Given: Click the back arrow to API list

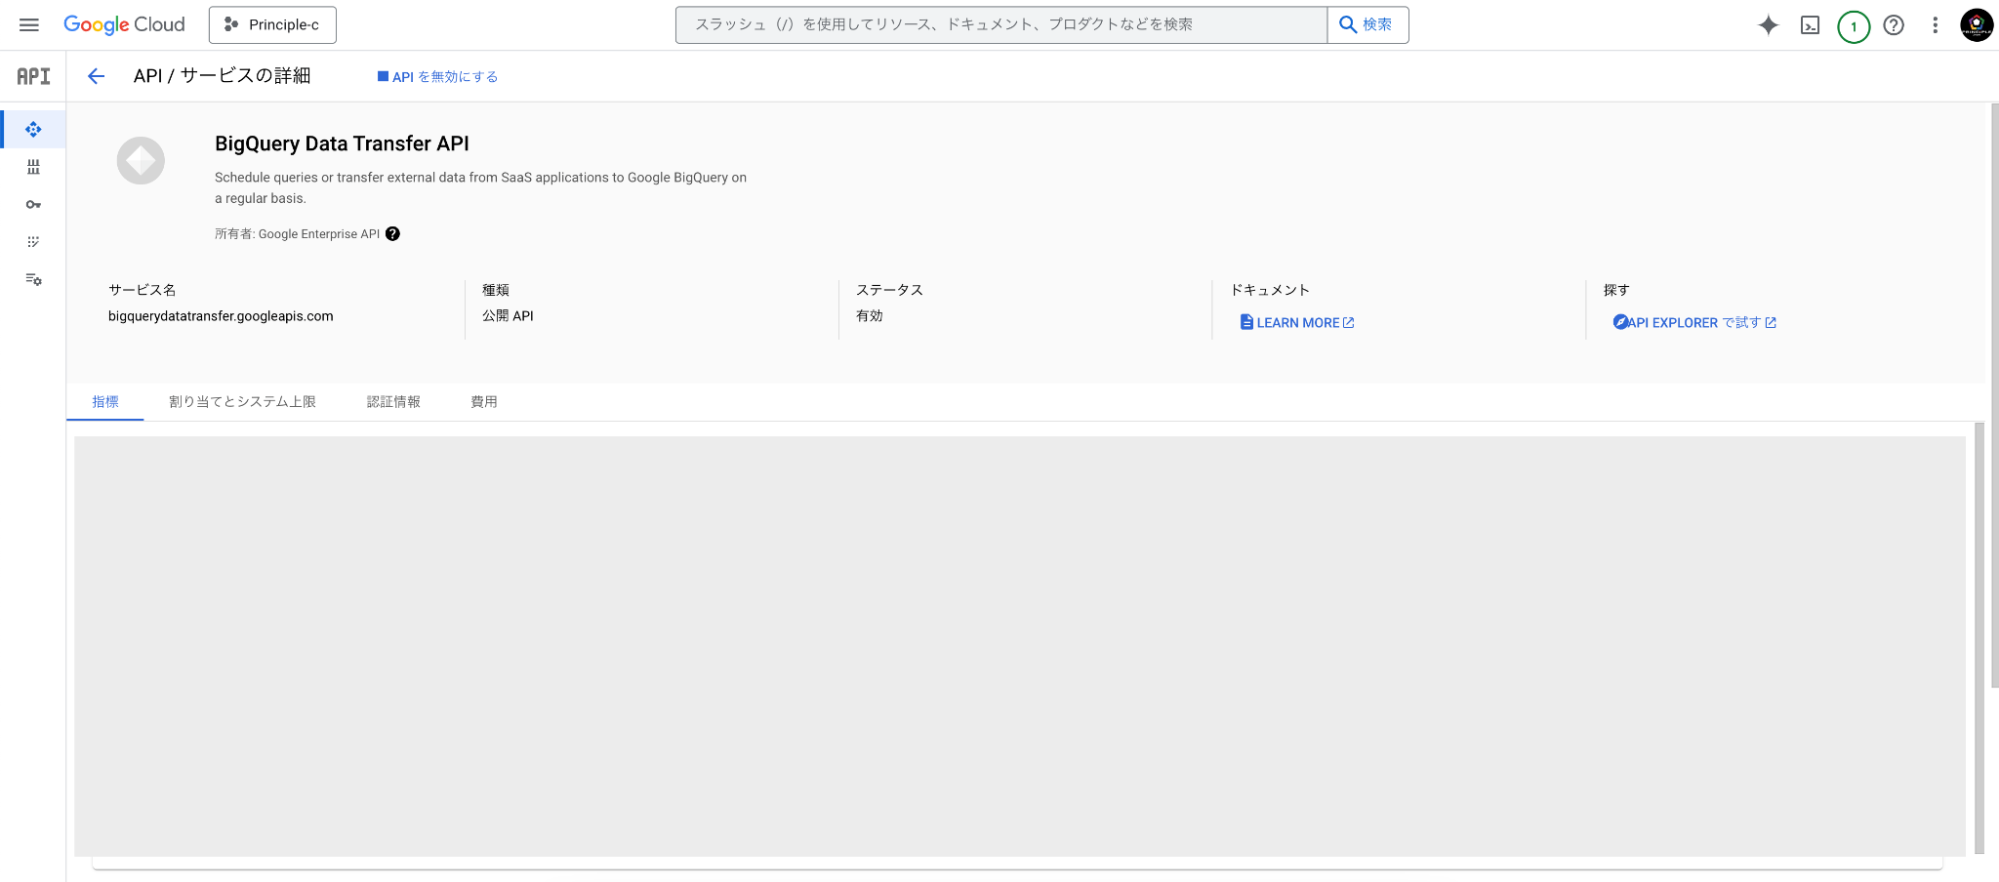Looking at the screenshot, I should (x=96, y=76).
